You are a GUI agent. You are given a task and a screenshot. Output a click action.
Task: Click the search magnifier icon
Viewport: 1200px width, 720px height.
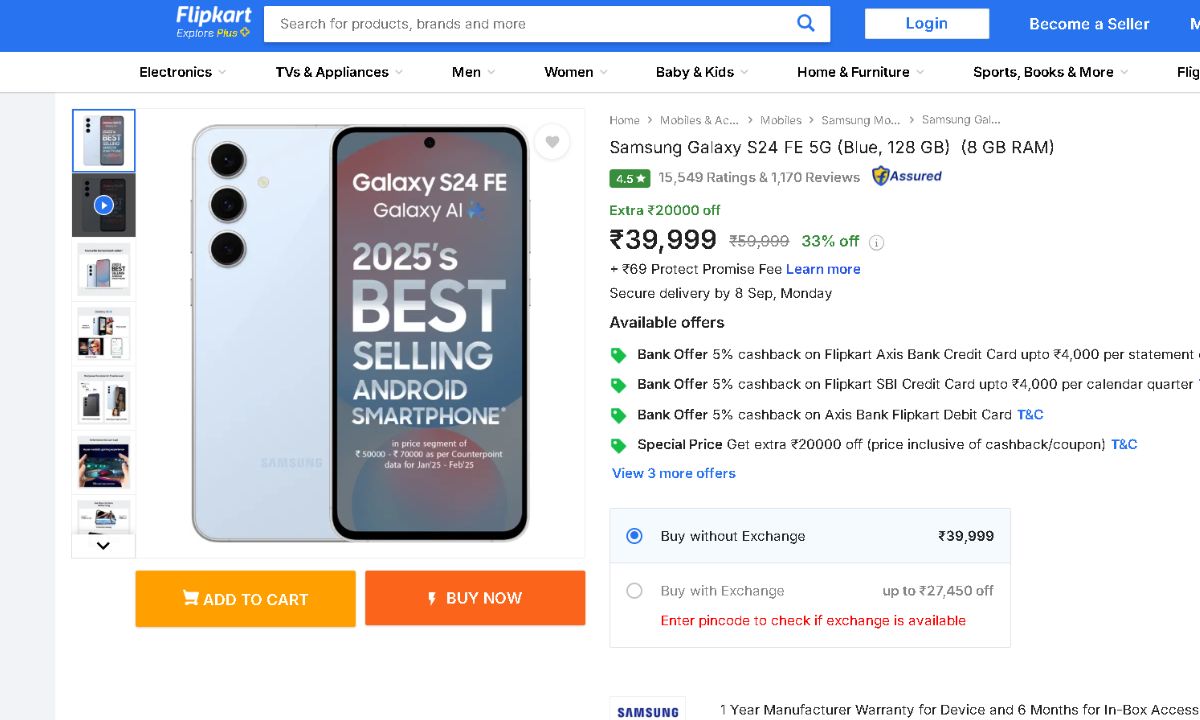(x=806, y=23)
